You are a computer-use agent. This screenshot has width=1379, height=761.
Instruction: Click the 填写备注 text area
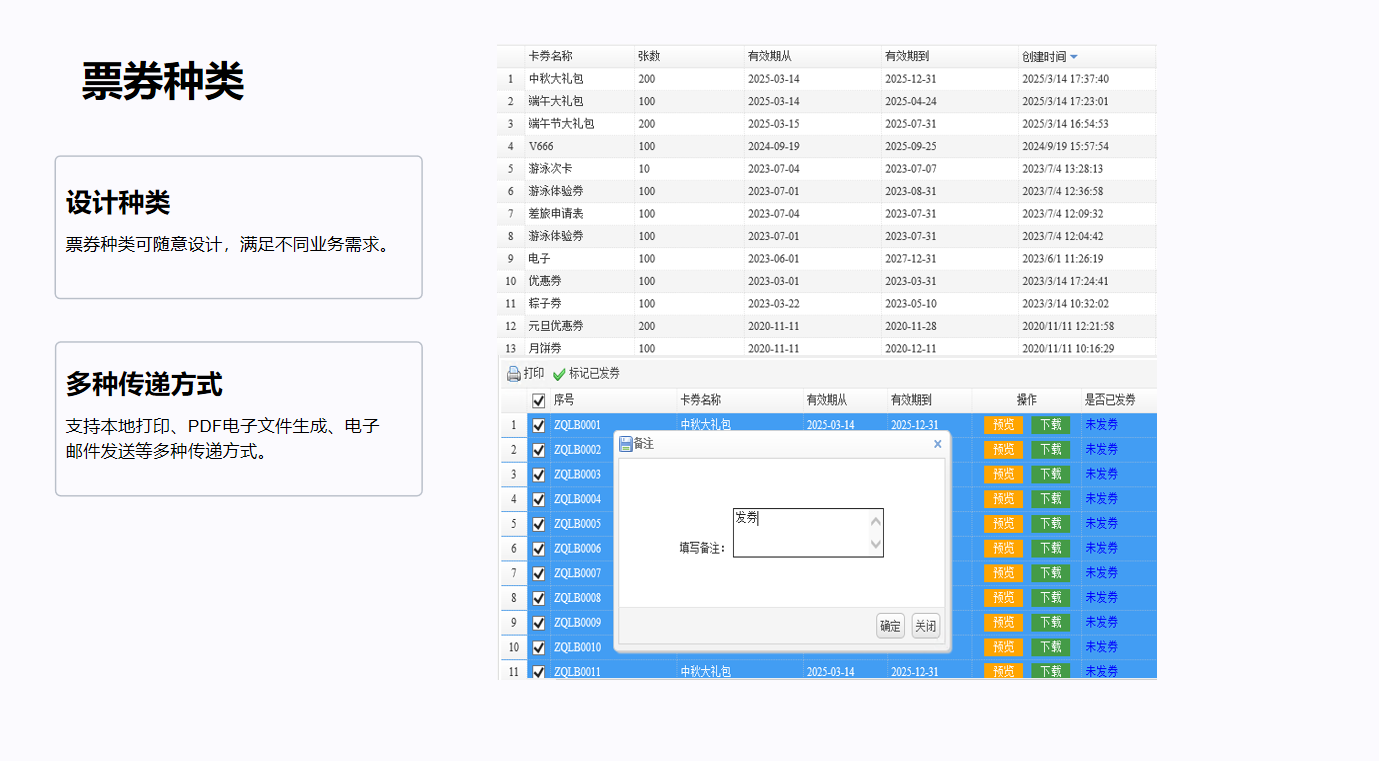(808, 533)
